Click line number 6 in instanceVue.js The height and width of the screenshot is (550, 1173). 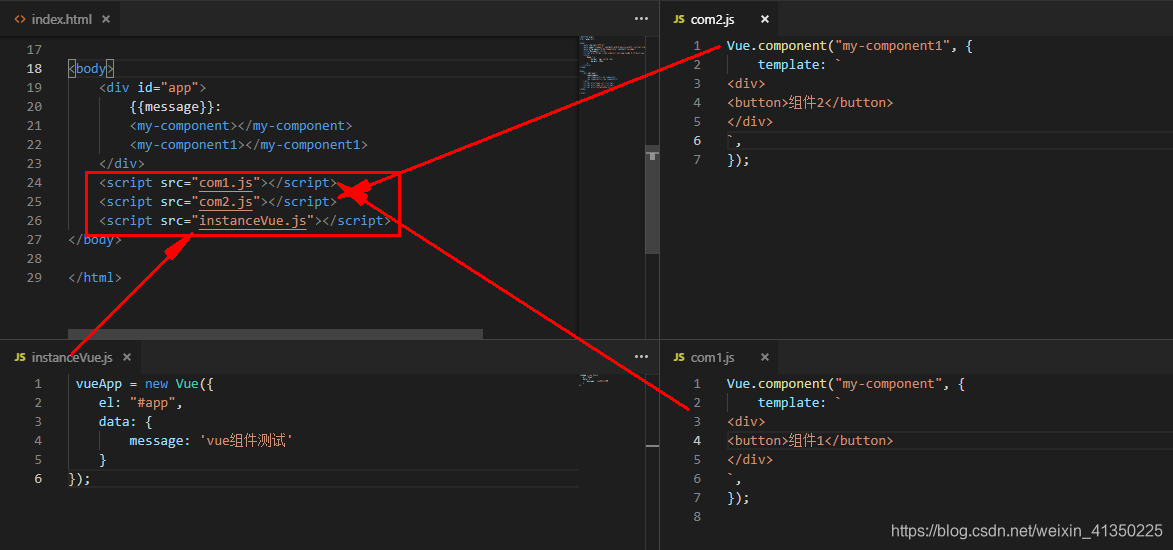click(x=37, y=478)
